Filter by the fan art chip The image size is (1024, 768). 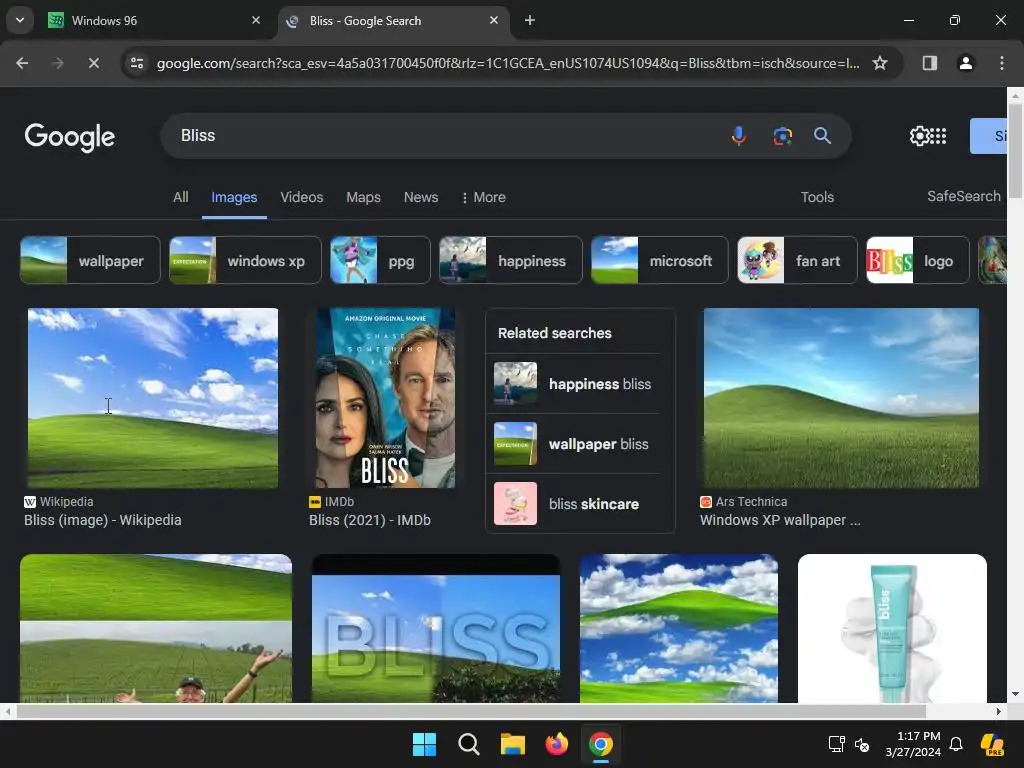coord(797,261)
